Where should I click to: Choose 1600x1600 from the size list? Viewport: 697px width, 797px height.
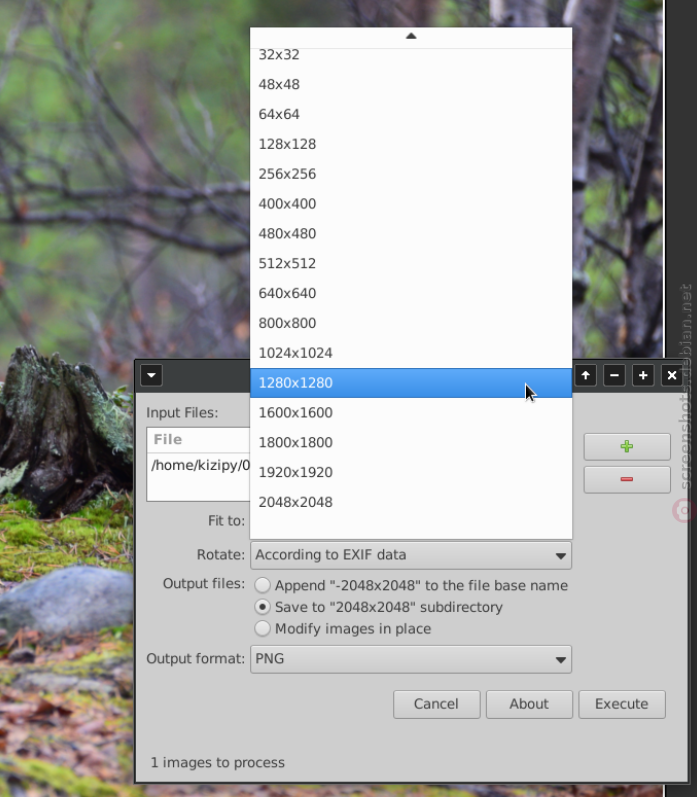pos(411,413)
